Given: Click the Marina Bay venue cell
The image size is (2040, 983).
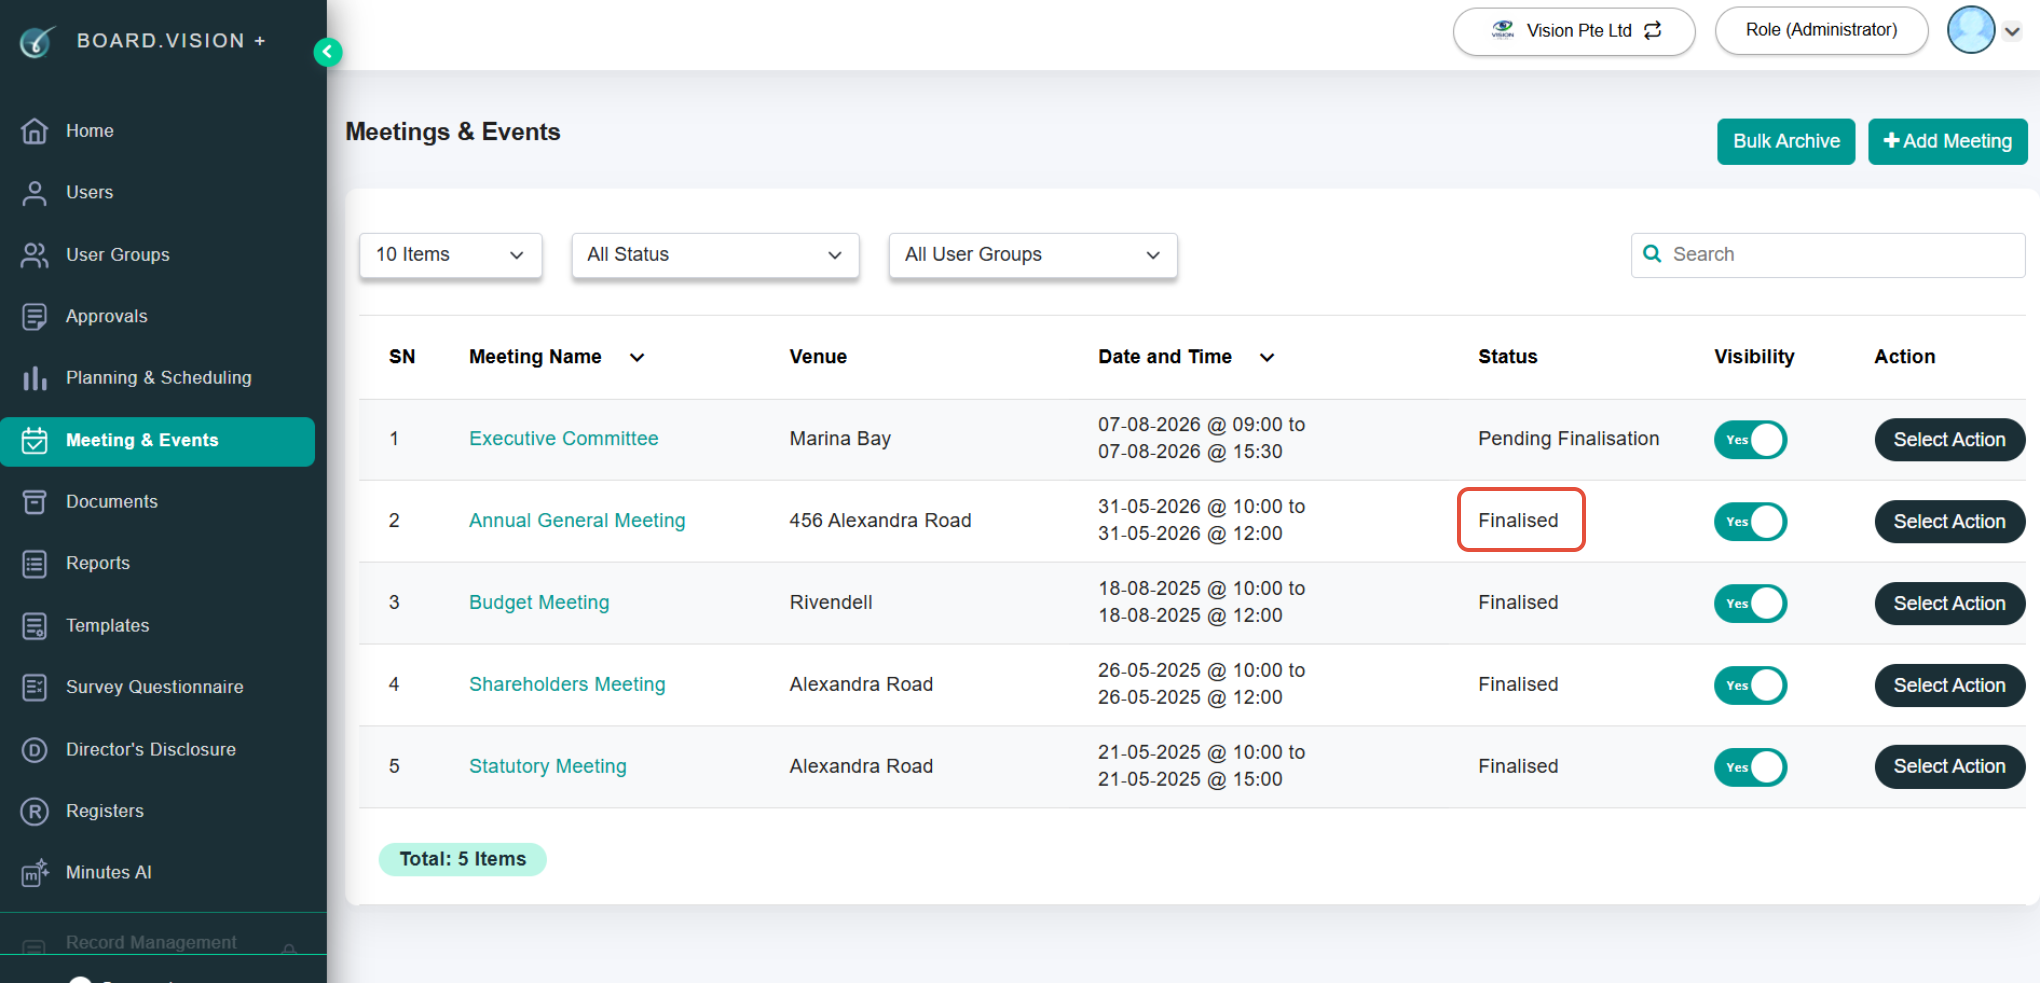Looking at the screenshot, I should tap(840, 439).
